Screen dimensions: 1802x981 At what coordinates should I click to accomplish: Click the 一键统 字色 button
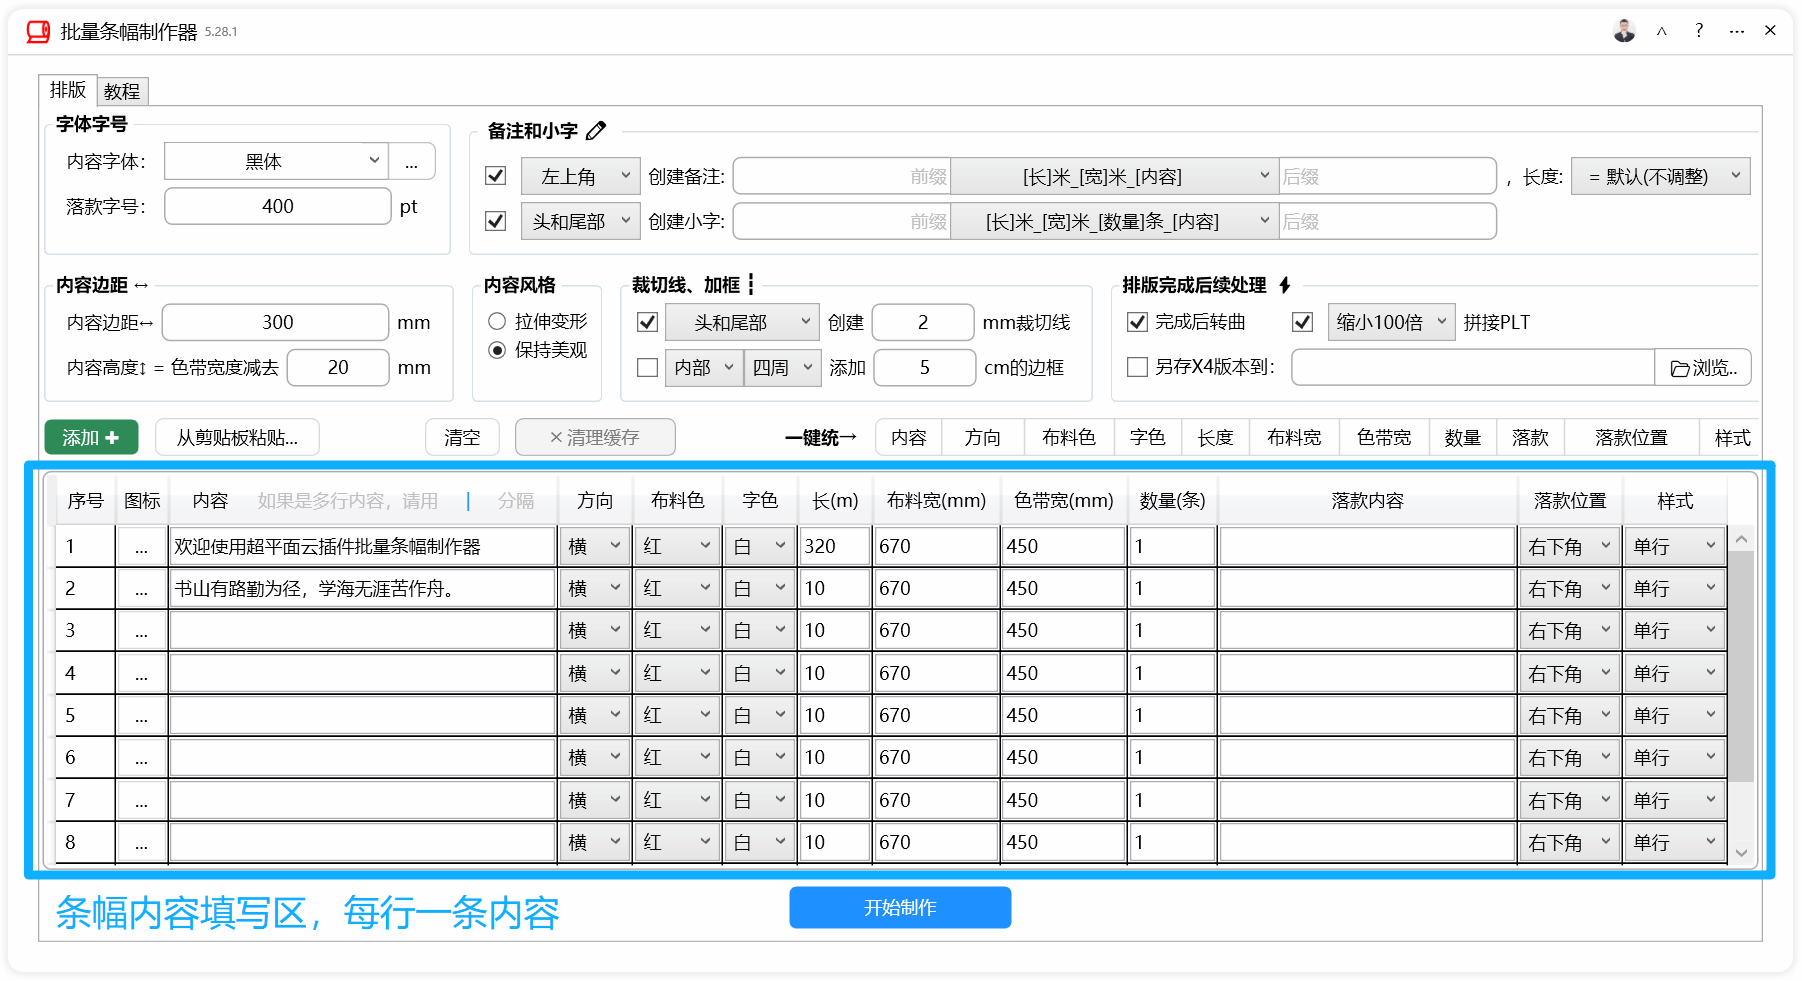(x=1147, y=438)
